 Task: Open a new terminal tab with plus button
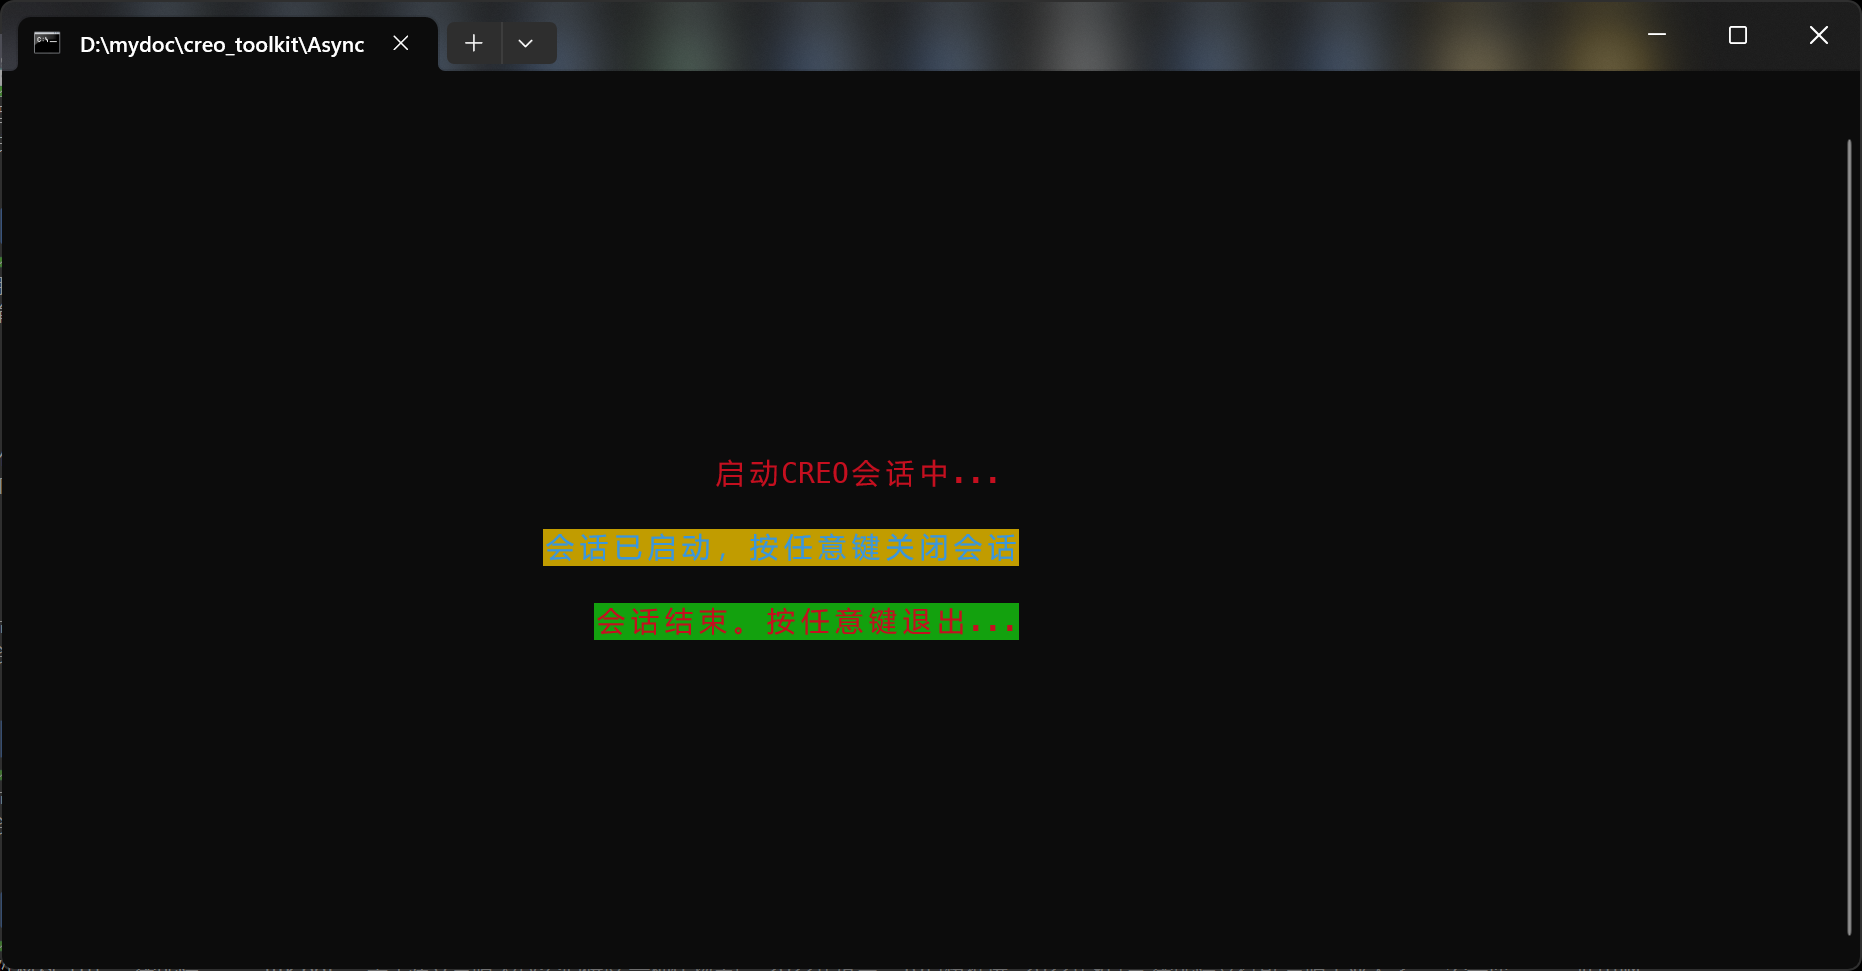(x=474, y=43)
